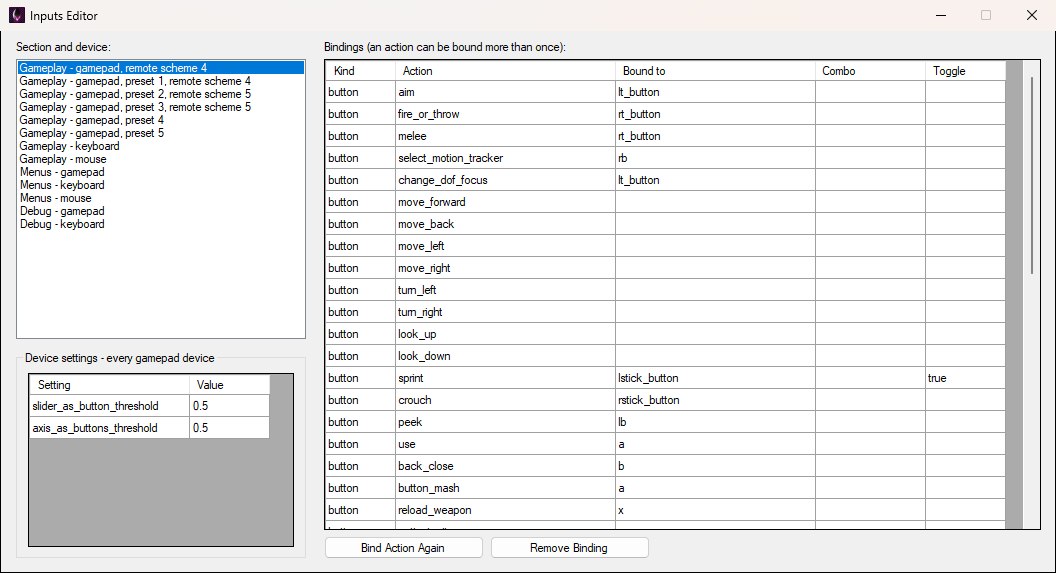This screenshot has width=1056, height=573.
Task: Select the 'select_motion_tracker' action cell
Action: point(505,158)
